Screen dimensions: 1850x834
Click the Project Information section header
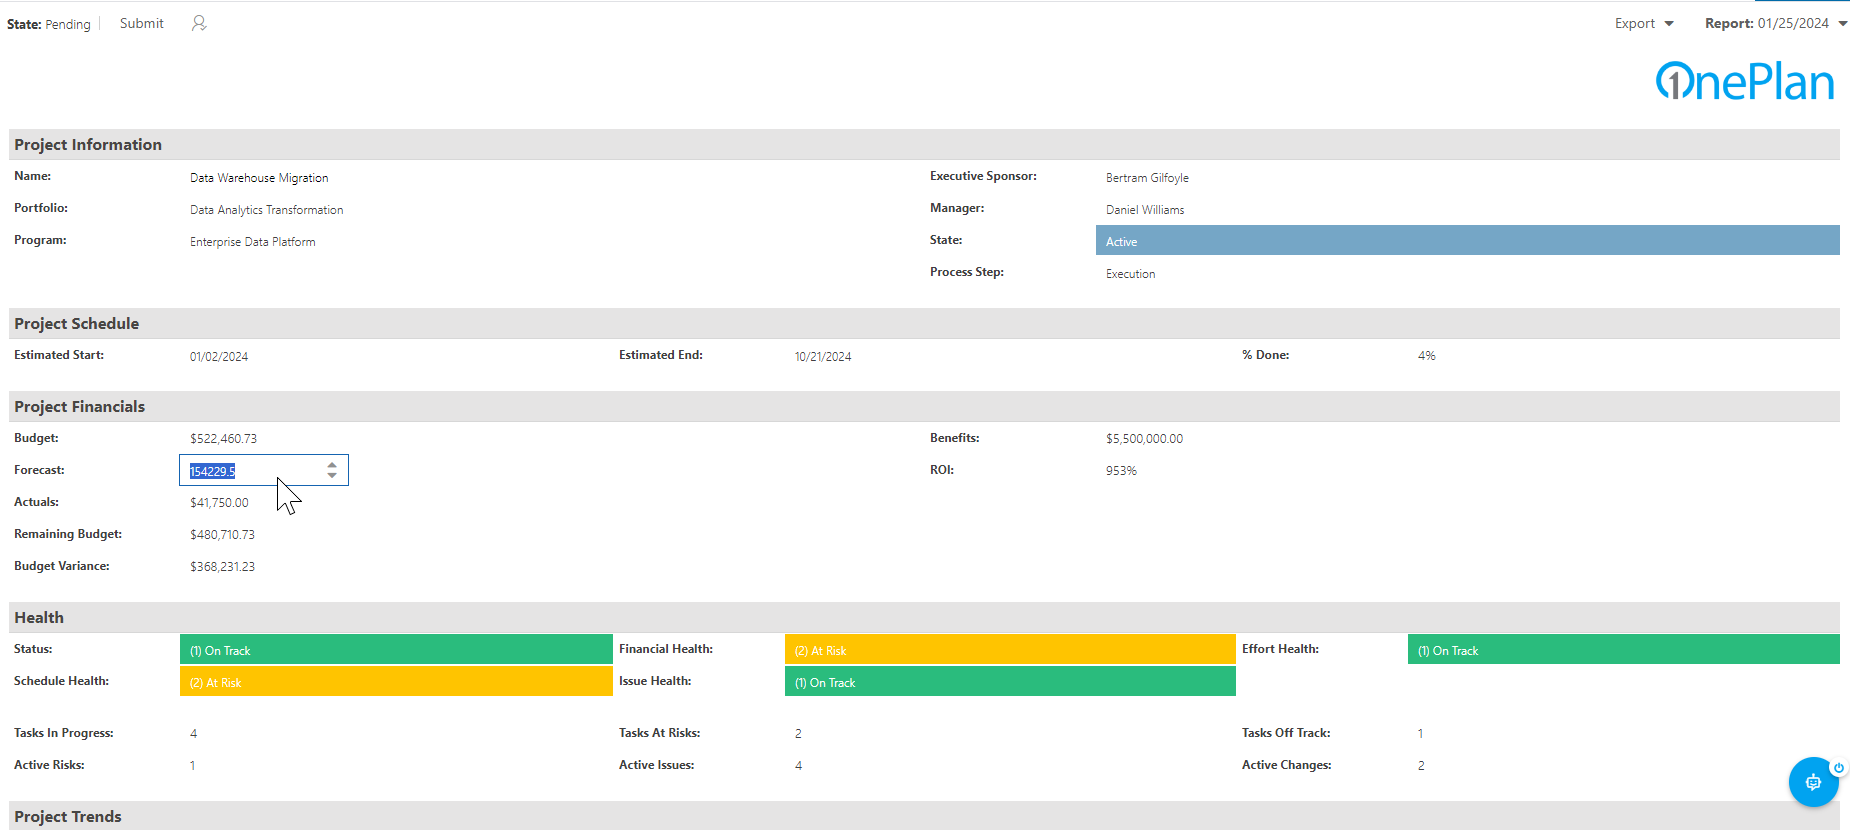pos(924,145)
